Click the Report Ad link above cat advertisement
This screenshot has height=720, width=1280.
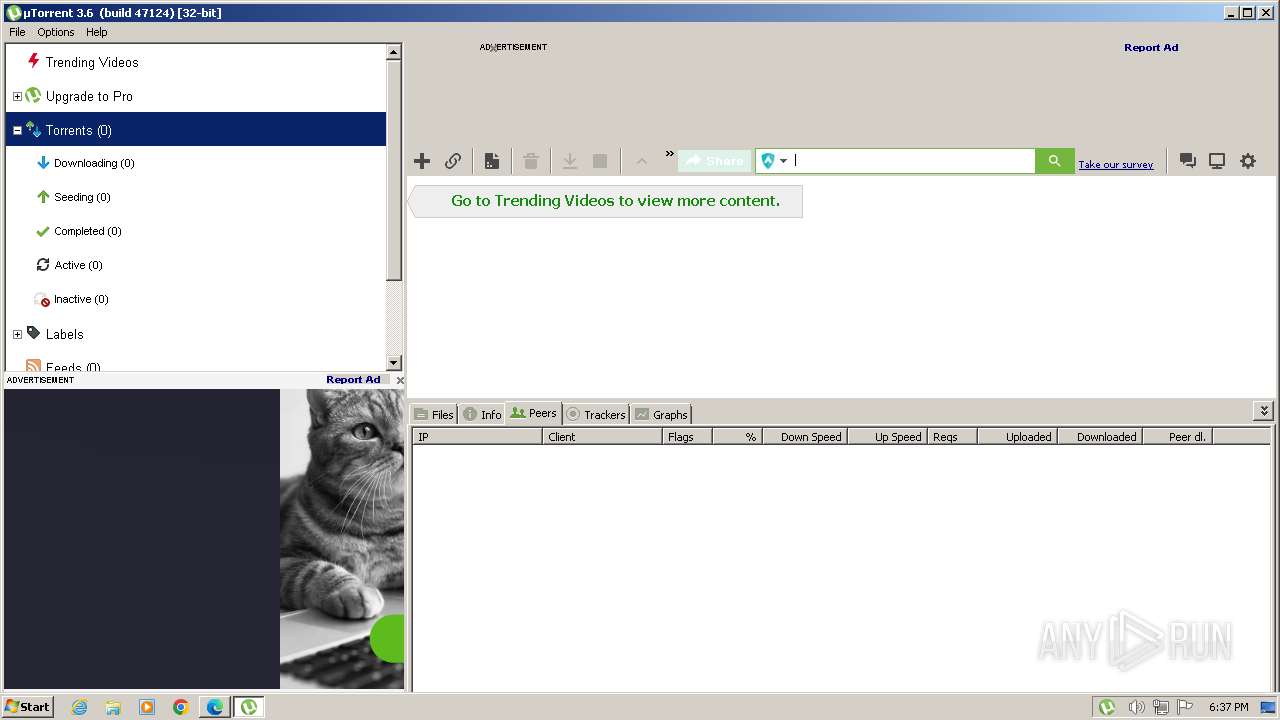[x=353, y=380]
